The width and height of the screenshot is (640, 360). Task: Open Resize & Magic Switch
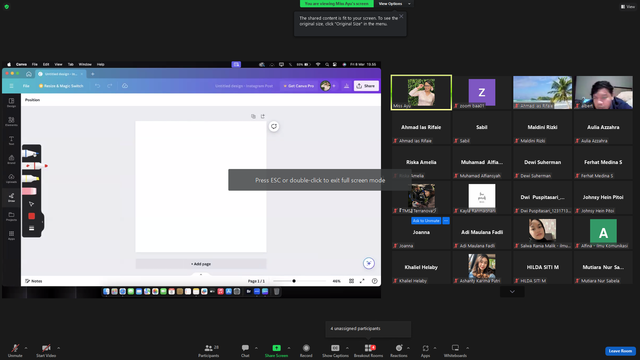pos(61,86)
